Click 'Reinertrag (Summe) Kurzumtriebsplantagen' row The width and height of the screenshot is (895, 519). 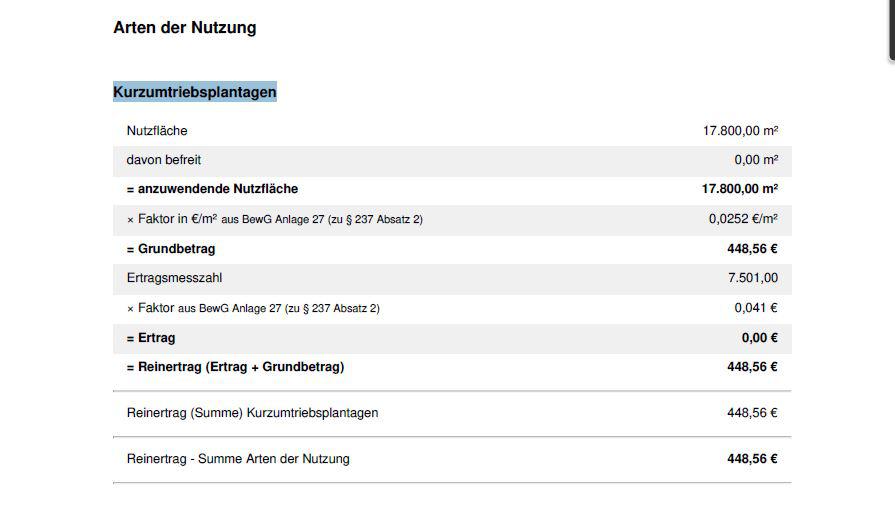pyautogui.click(x=452, y=413)
